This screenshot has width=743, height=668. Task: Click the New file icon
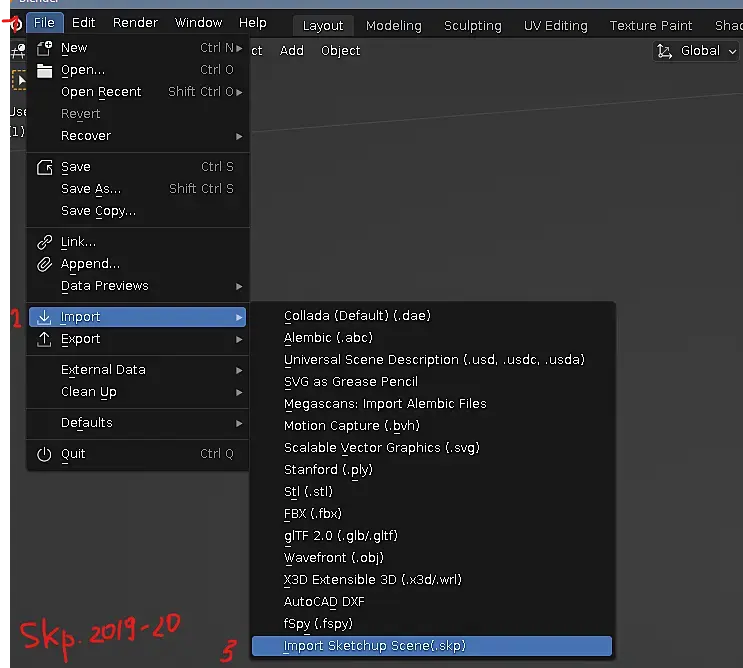[x=45, y=48]
